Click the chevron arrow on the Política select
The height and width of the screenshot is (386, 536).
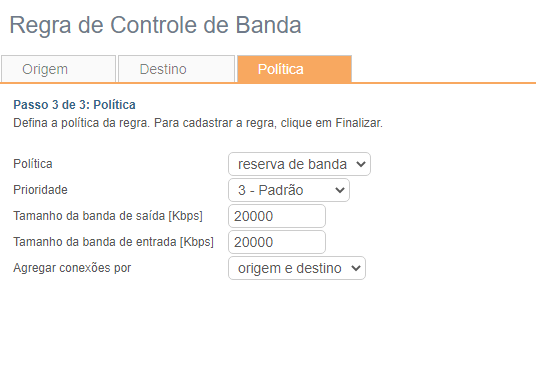(361, 164)
